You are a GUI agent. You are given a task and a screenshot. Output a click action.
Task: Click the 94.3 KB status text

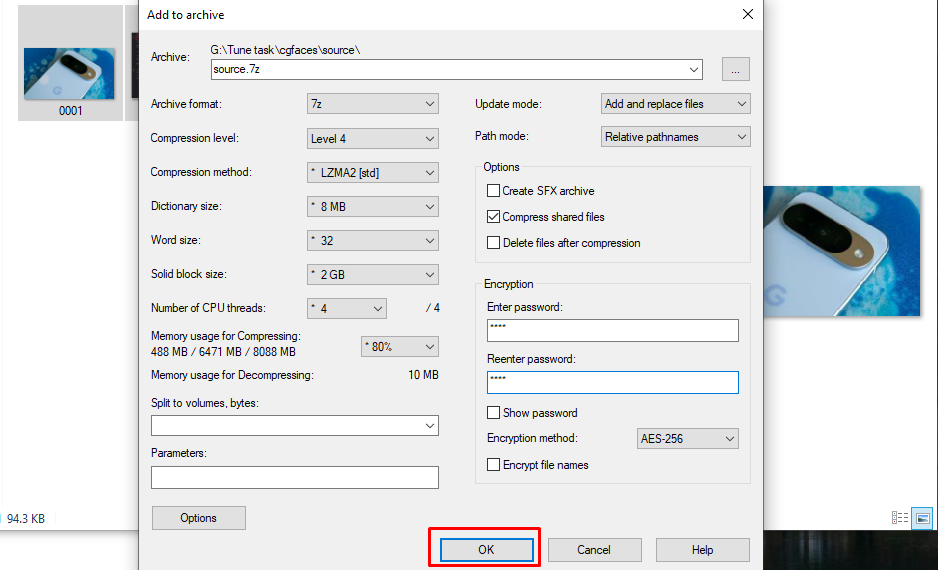[x=26, y=519]
